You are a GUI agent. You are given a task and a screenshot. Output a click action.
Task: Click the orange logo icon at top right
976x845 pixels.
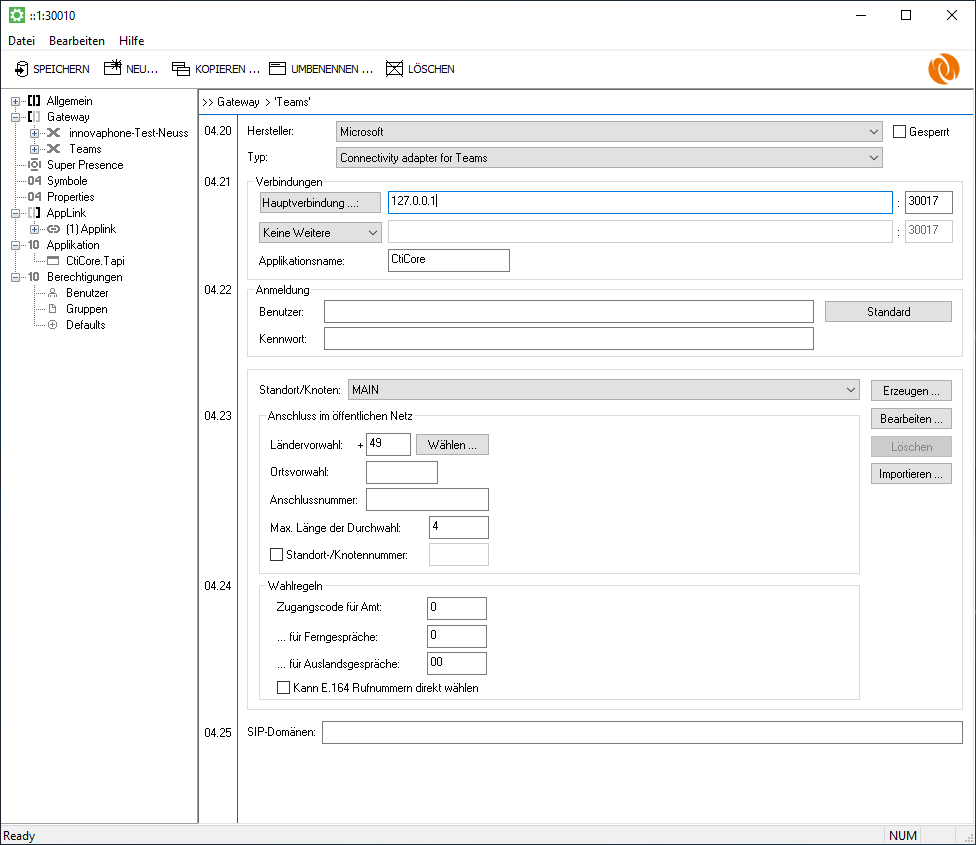point(943,69)
